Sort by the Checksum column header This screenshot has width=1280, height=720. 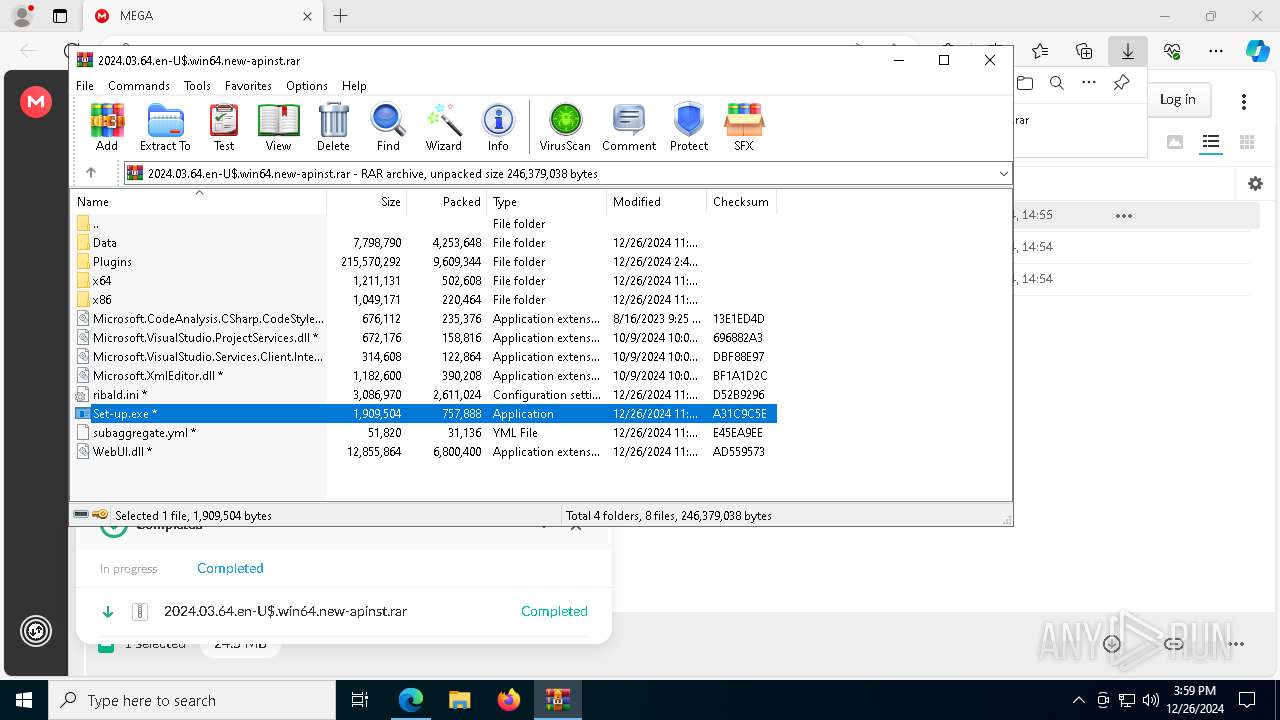pyautogui.click(x=741, y=201)
